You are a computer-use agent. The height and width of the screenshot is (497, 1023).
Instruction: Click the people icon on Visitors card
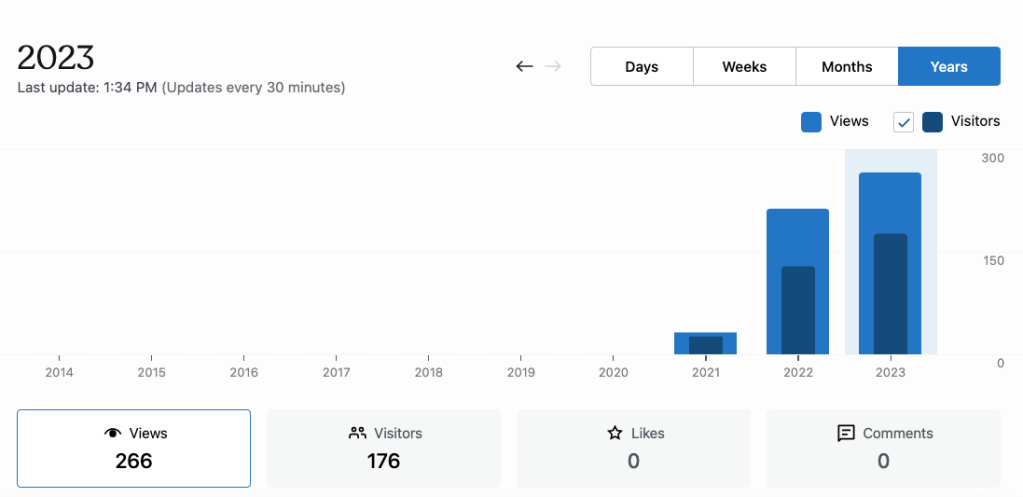[357, 433]
